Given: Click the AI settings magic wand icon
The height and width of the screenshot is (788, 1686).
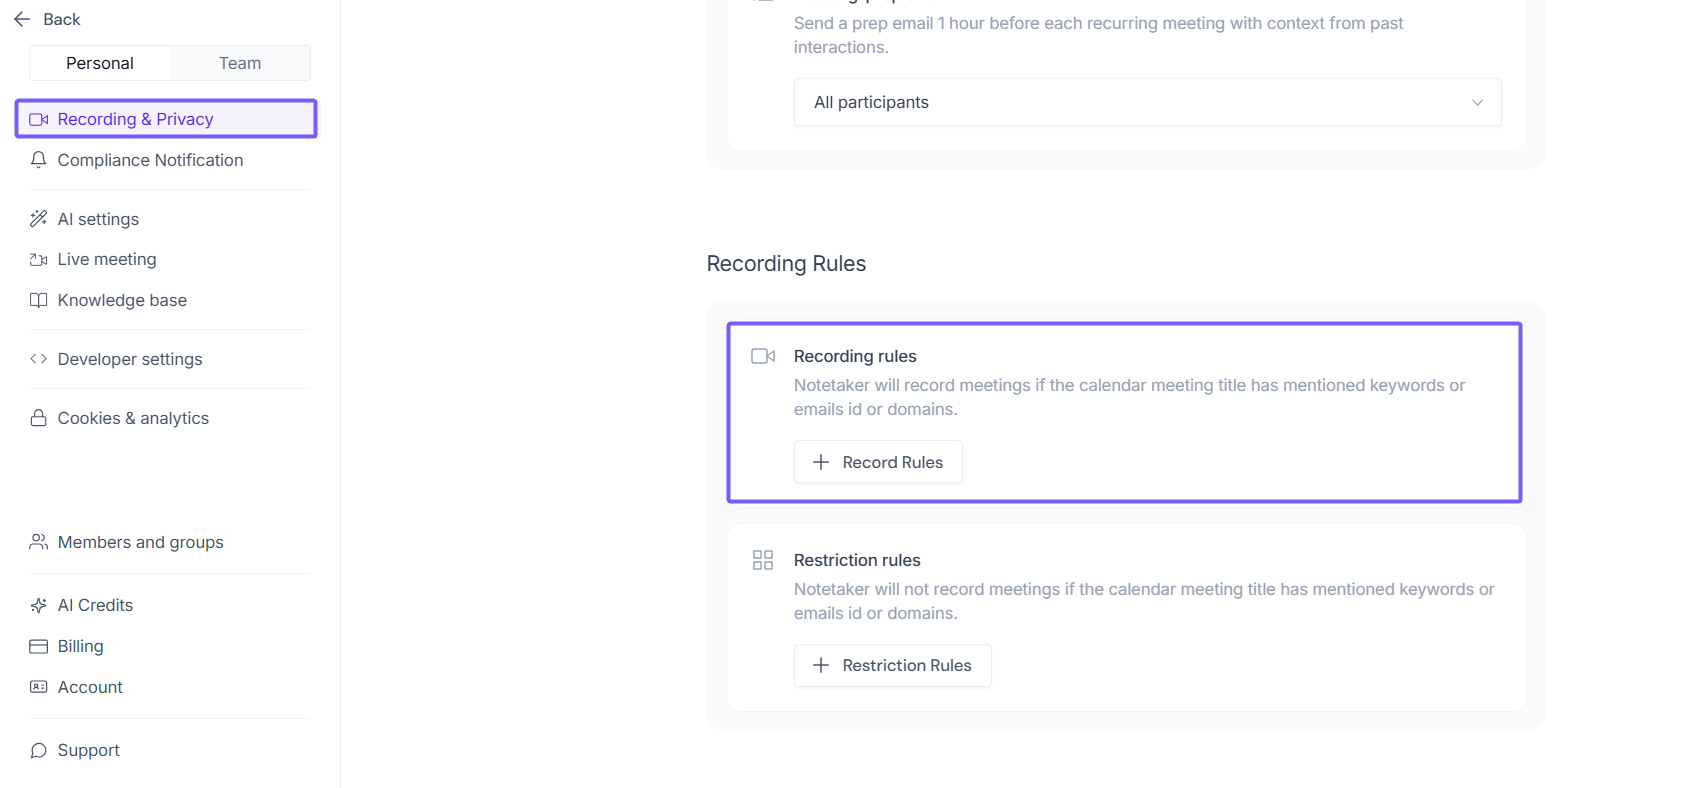Looking at the screenshot, I should (39, 219).
